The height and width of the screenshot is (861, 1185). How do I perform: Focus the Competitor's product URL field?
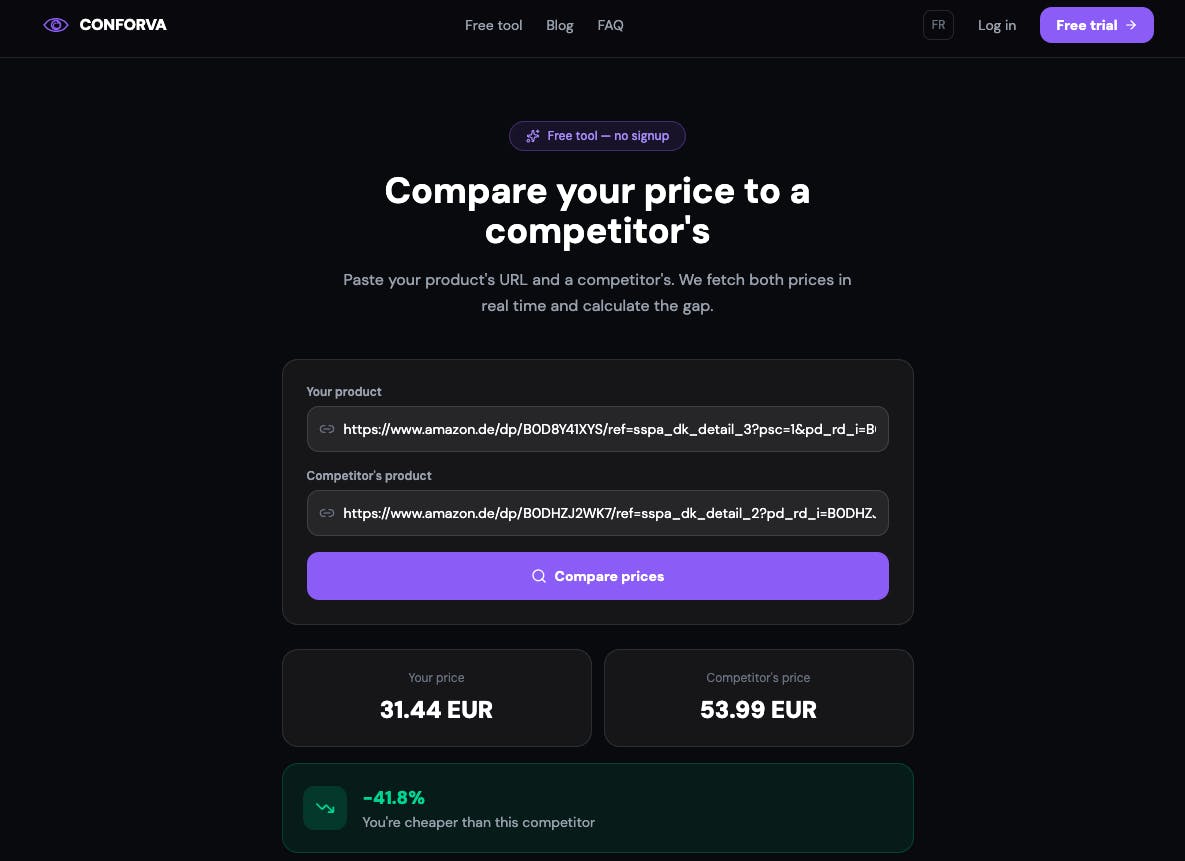coord(598,513)
